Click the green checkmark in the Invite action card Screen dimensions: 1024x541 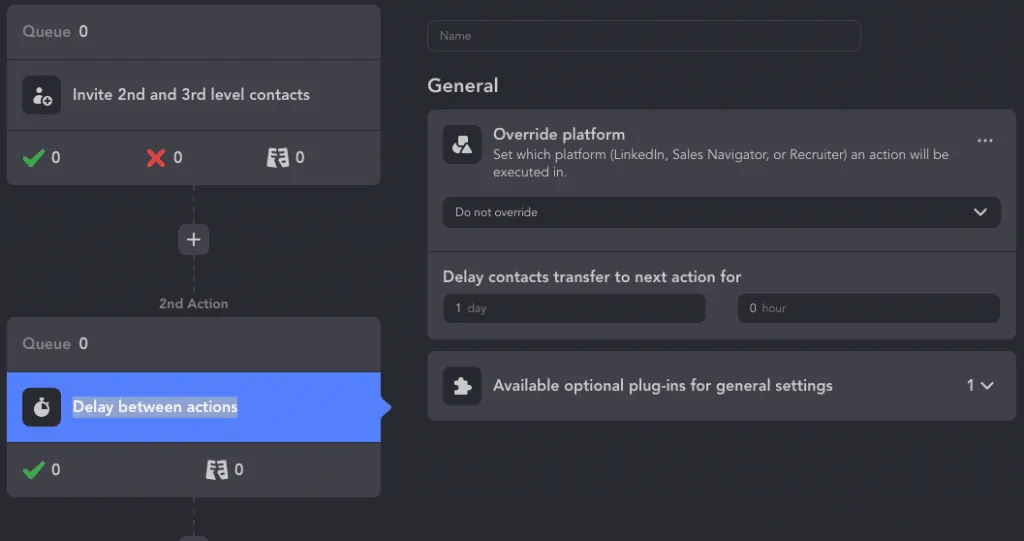pyautogui.click(x=33, y=157)
